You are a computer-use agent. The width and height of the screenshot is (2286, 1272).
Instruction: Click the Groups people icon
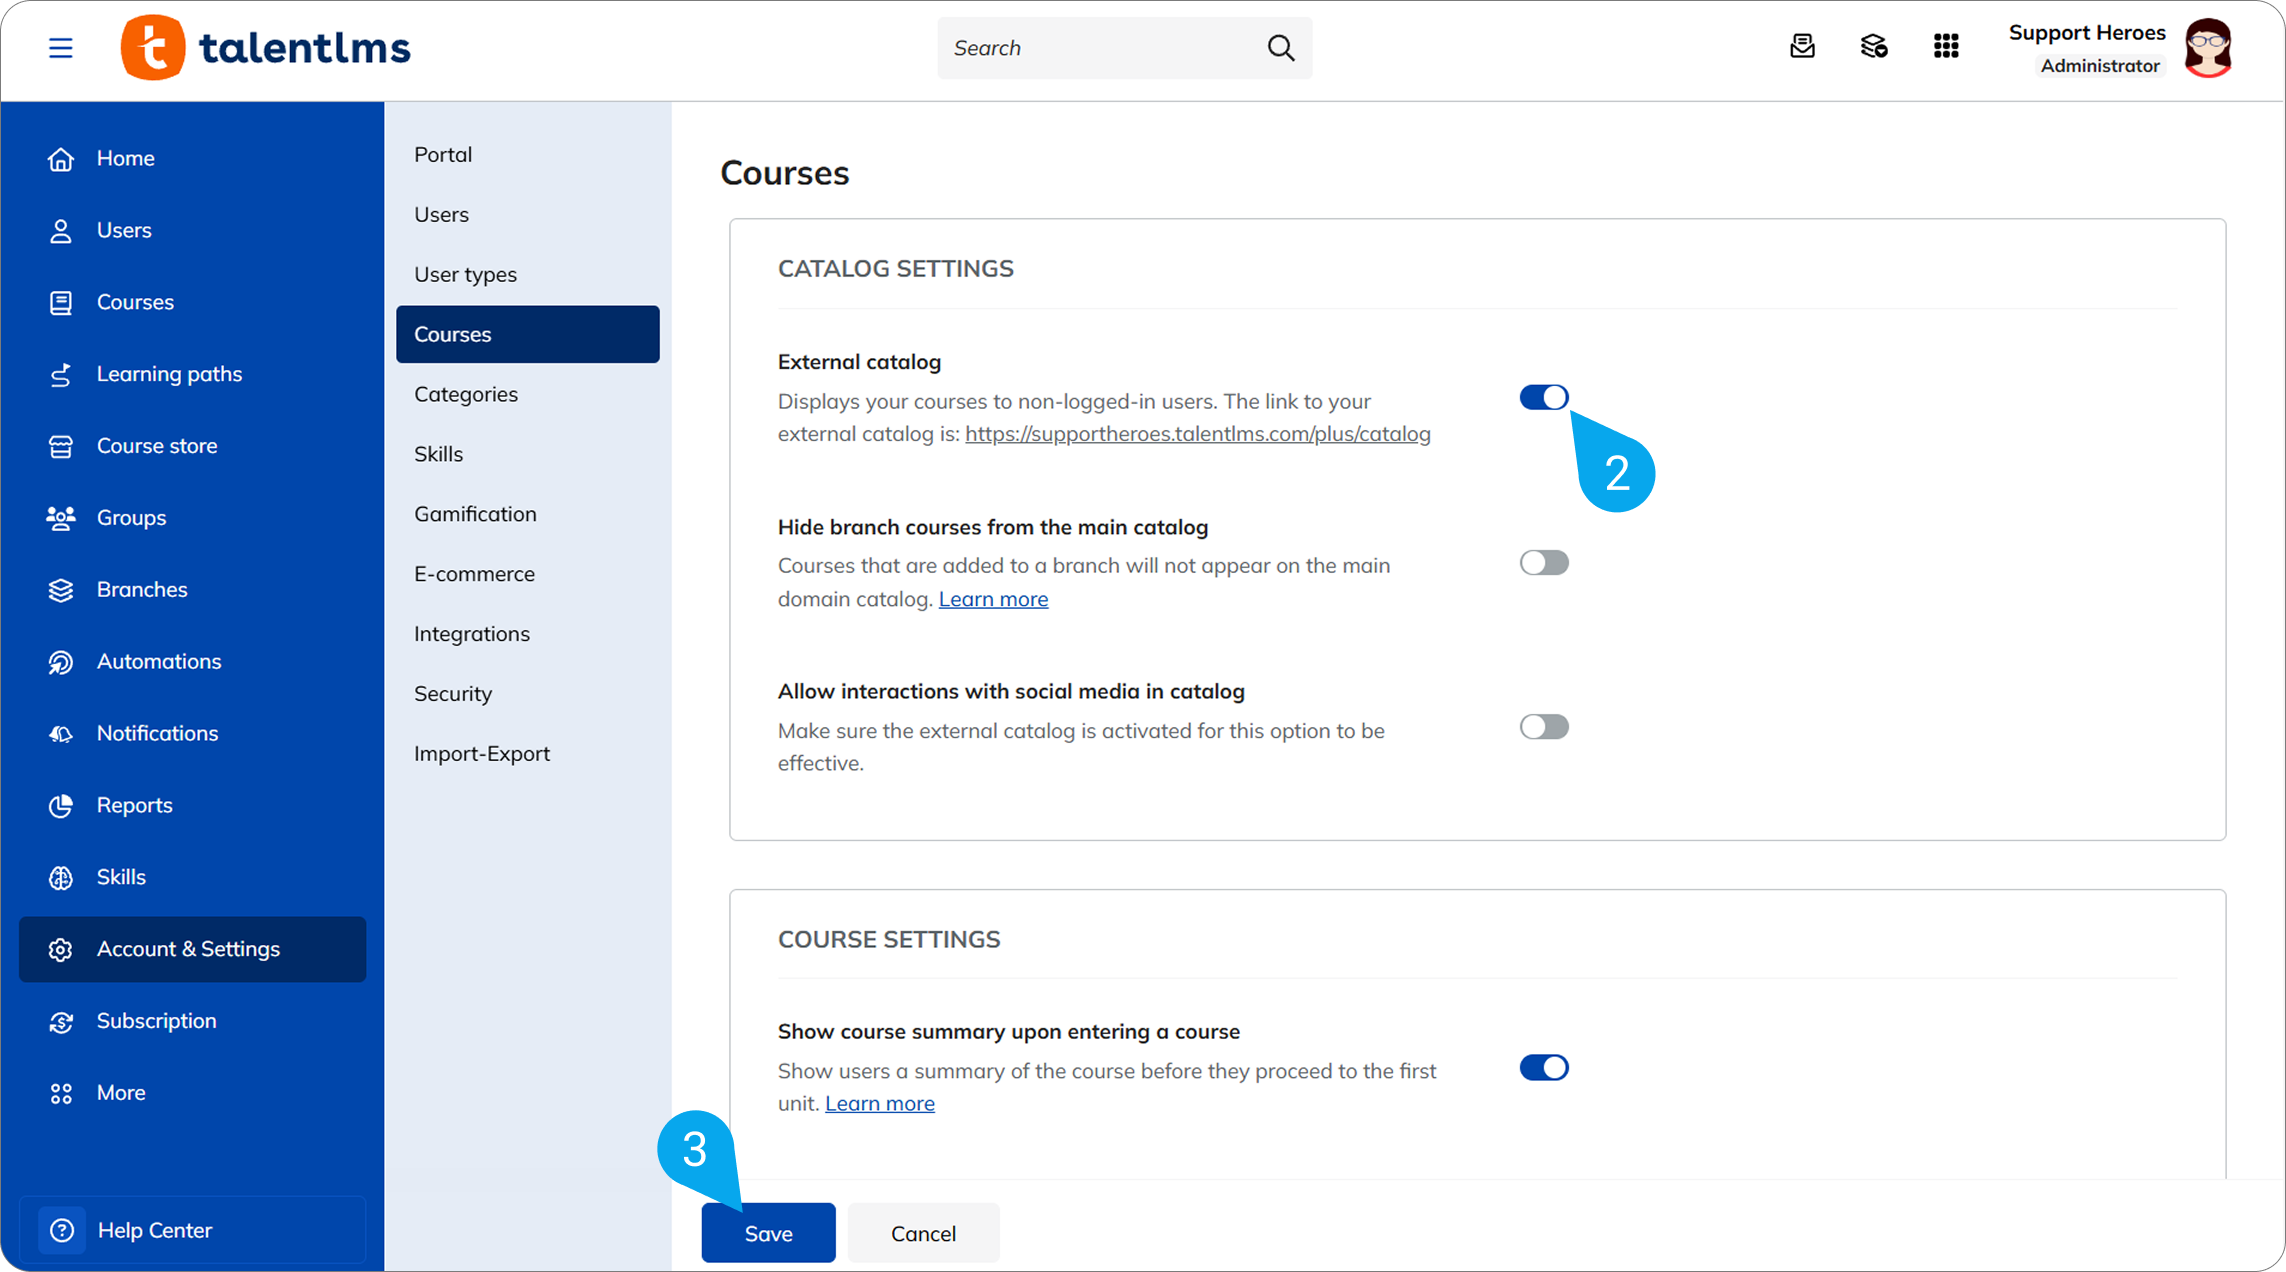[61, 518]
